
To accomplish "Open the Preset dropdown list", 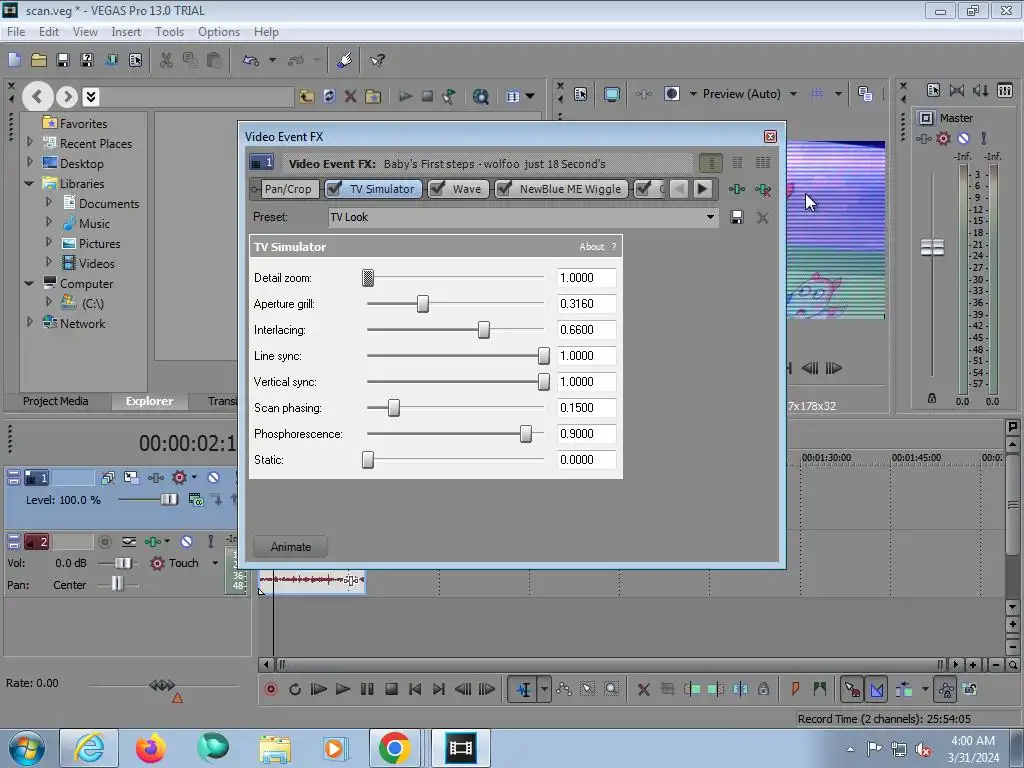I will coord(710,217).
